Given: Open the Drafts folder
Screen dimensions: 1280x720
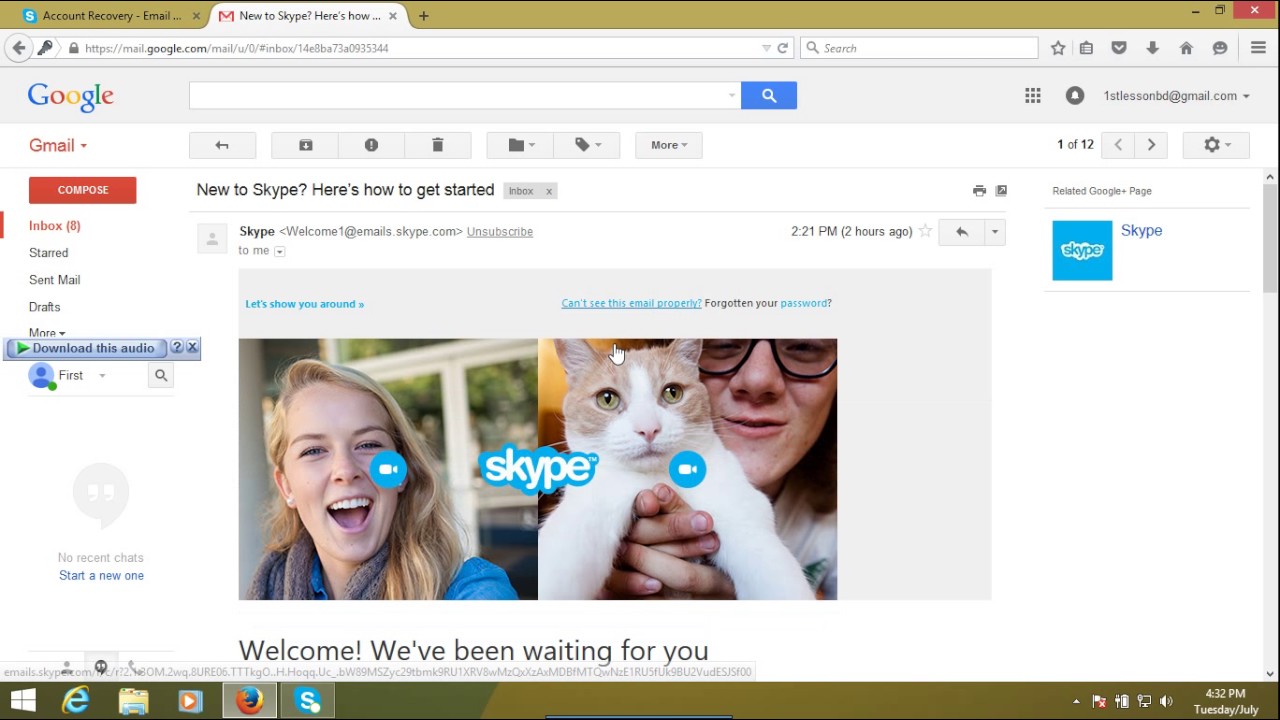Looking at the screenshot, I should (44, 307).
